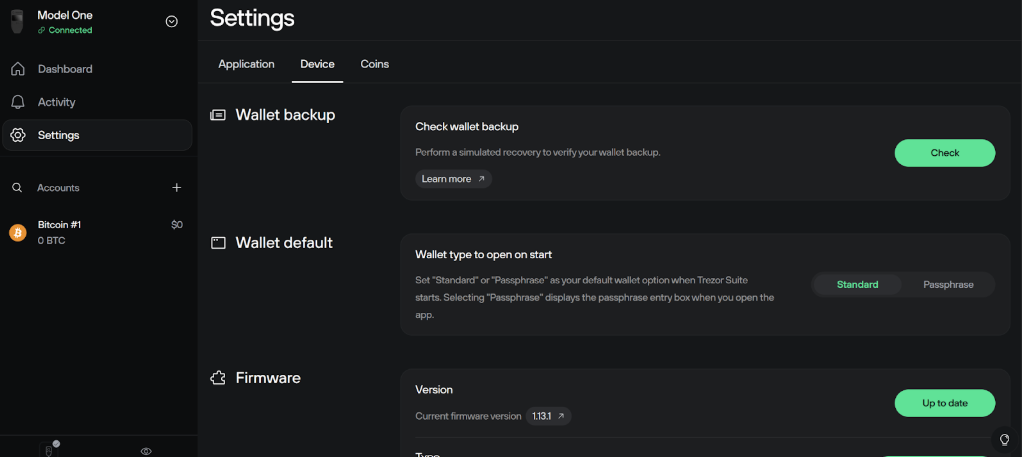Toggle discreet mode eye icon

pos(146,451)
